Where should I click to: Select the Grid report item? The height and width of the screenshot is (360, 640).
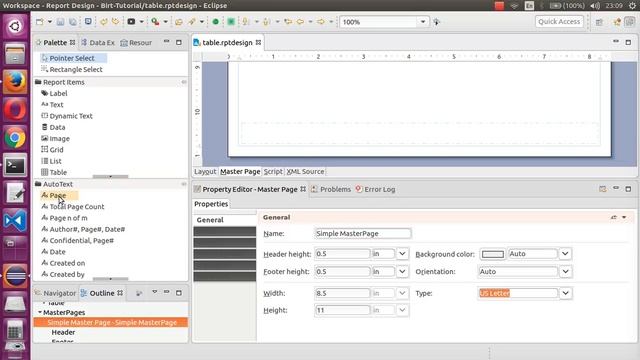coord(56,150)
